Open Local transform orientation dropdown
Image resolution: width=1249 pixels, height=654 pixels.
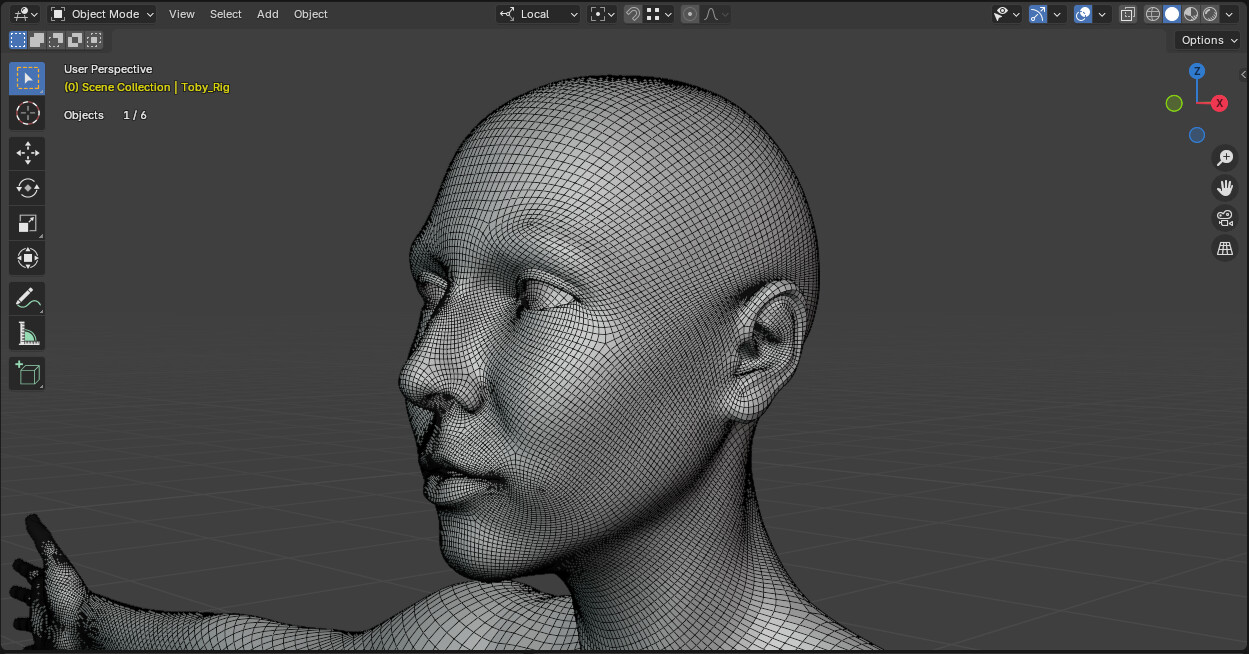[x=538, y=14]
